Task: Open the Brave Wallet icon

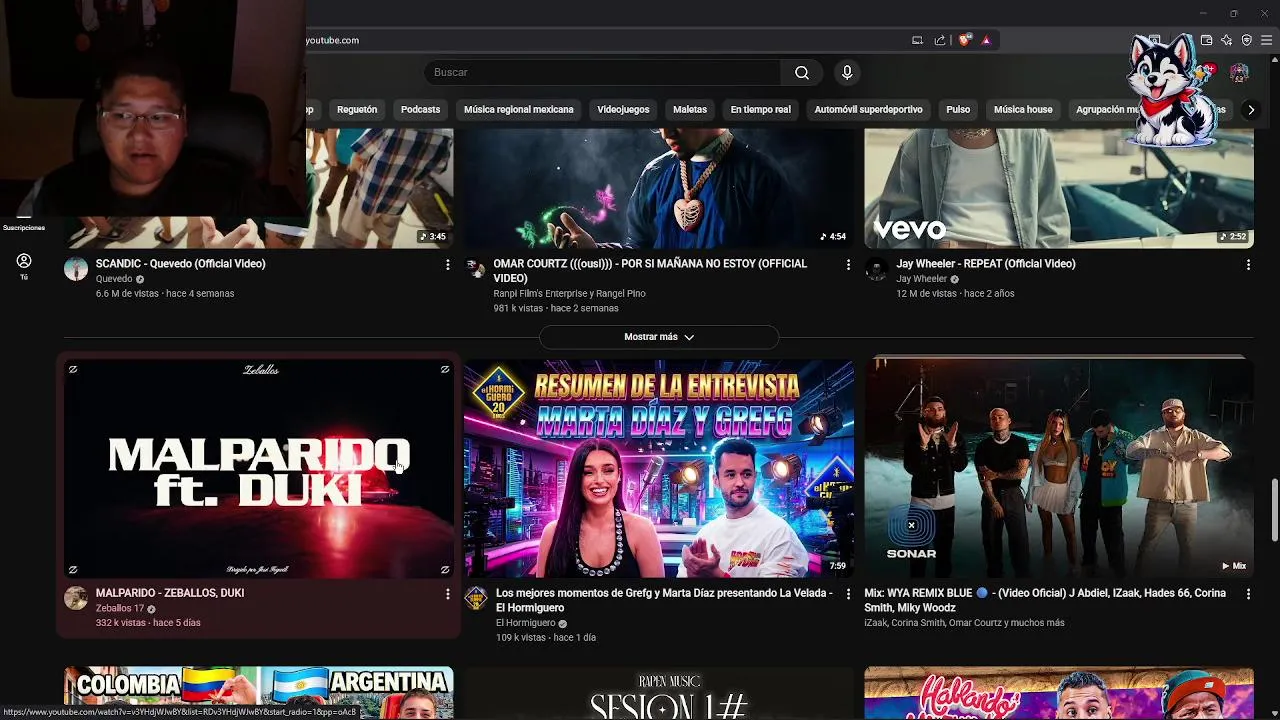Action: [1207, 40]
